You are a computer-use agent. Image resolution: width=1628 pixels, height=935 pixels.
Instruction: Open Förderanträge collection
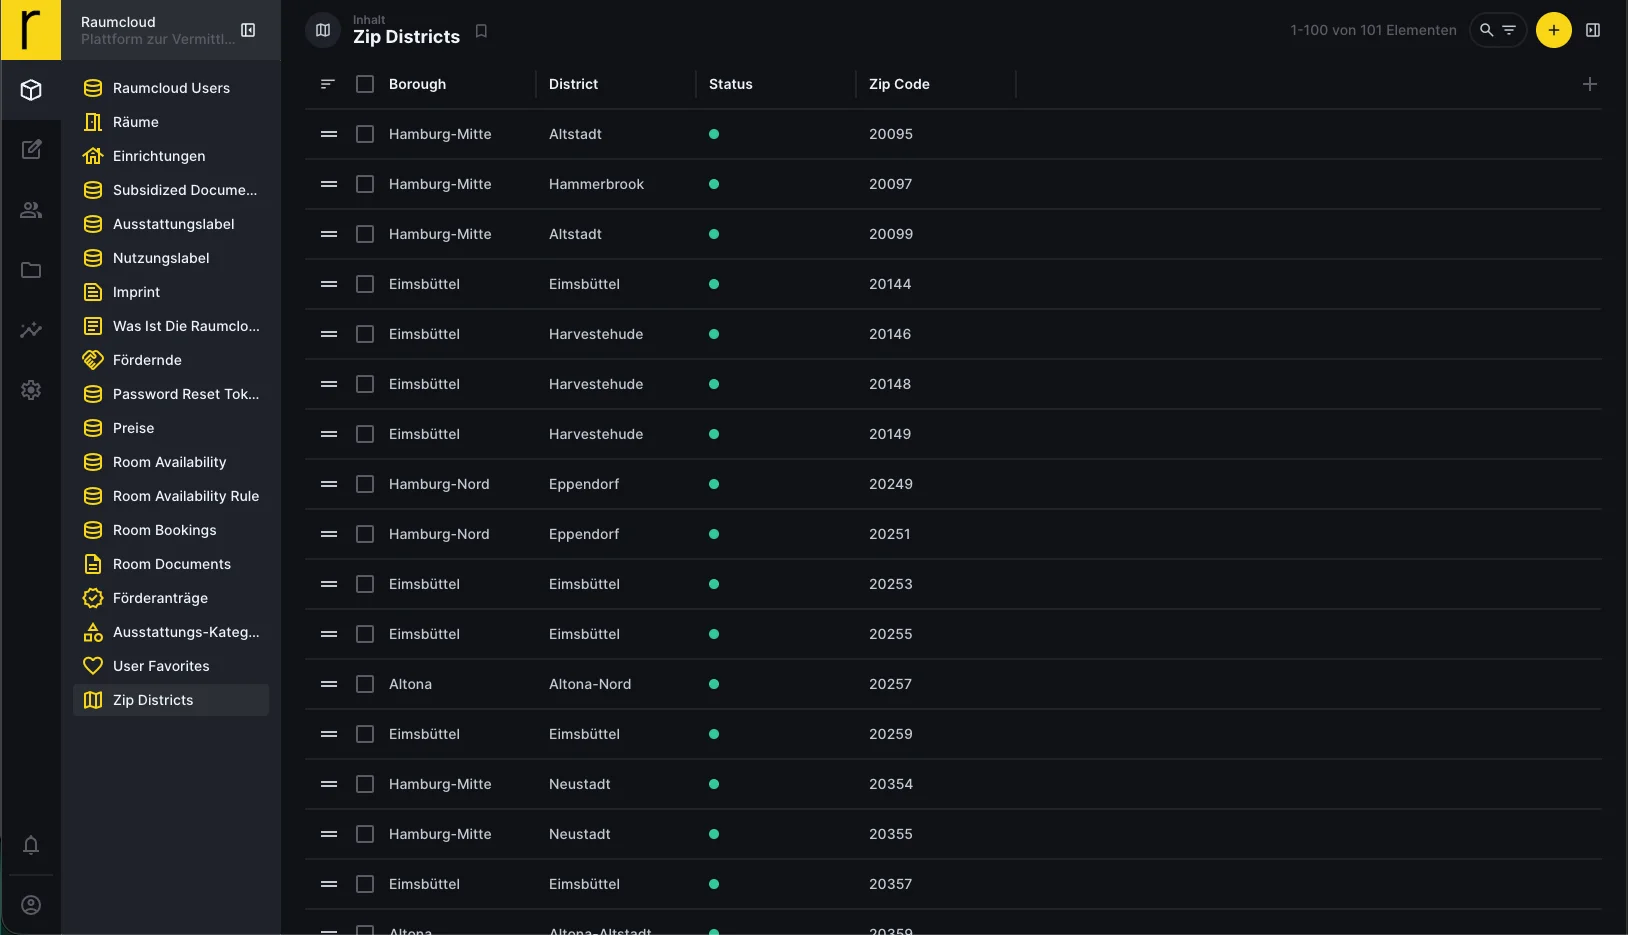tap(171, 598)
